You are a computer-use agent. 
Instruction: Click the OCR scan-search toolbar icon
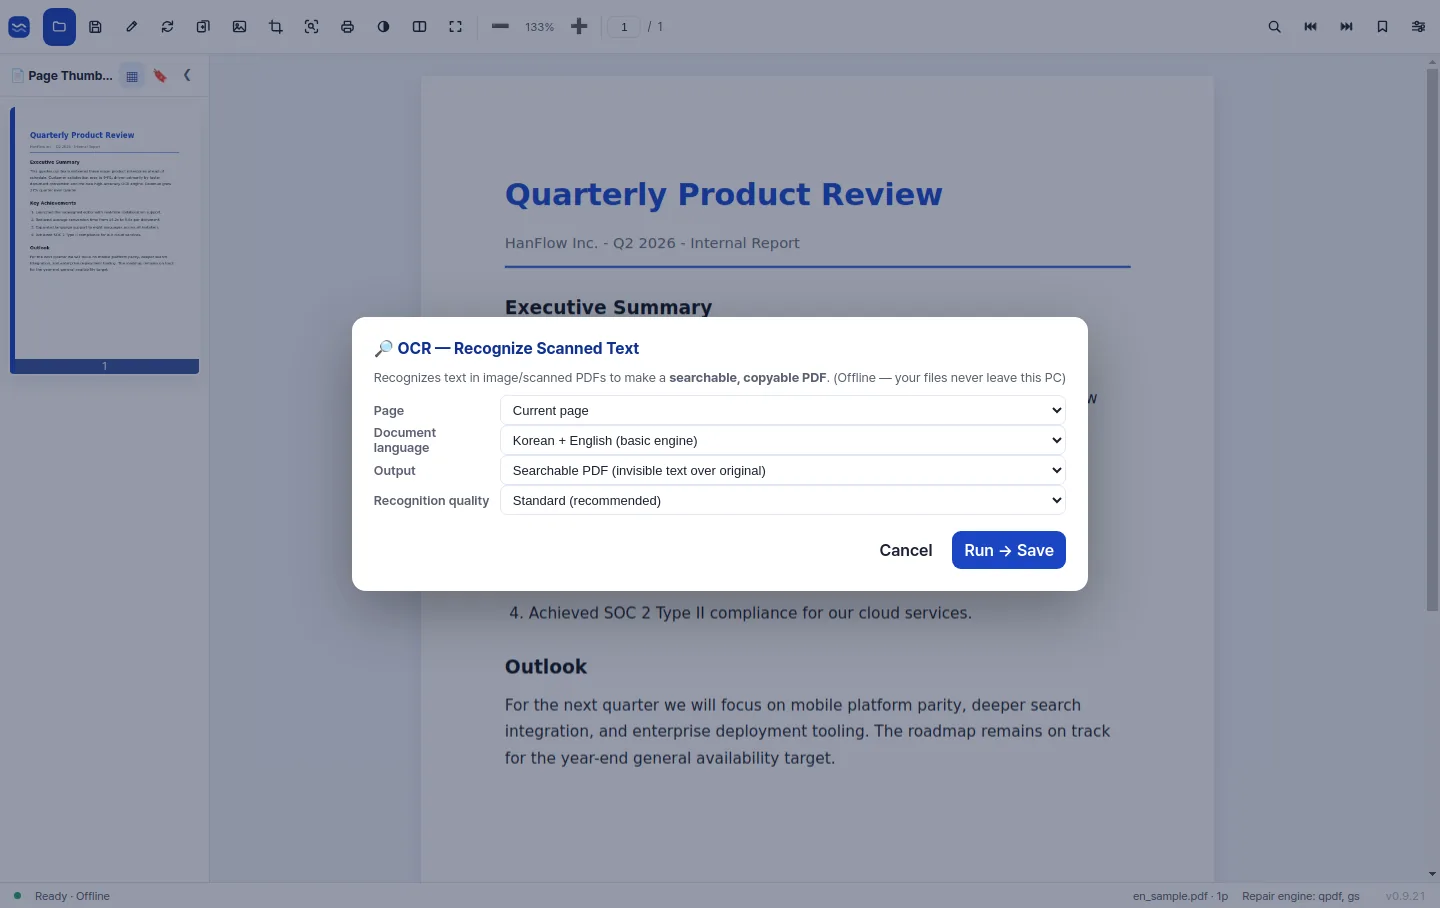[312, 27]
